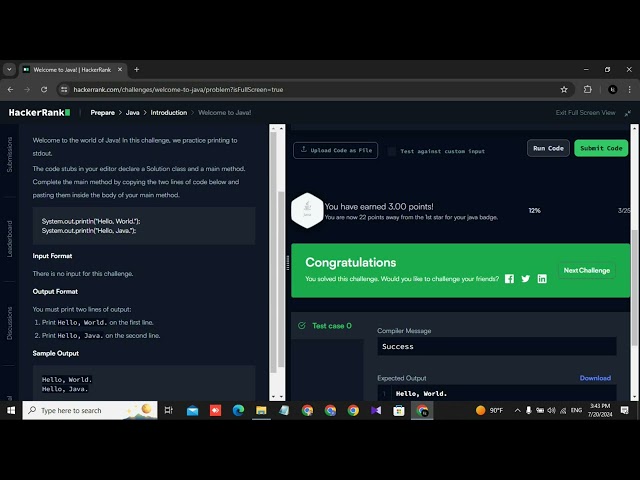
Task: Open Introduction breadcrumb link
Action: 169,113
